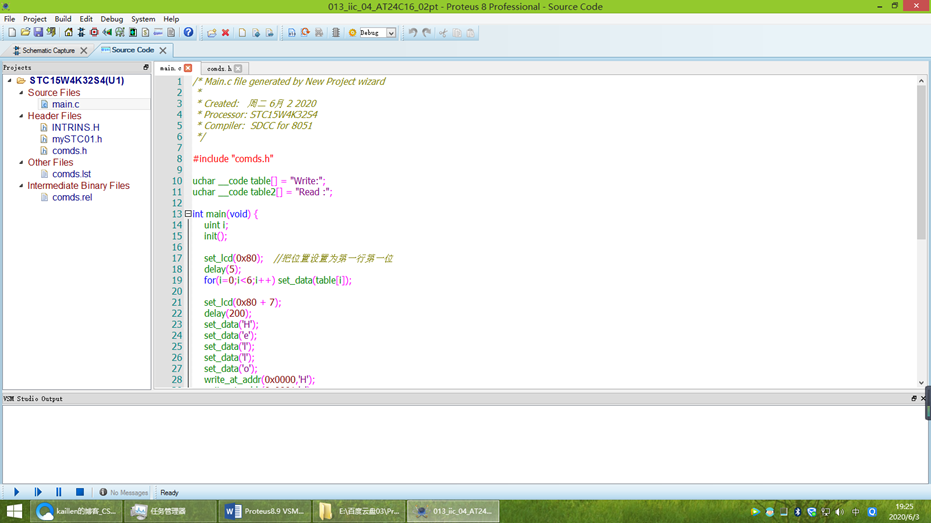Screen dimensions: 931x524
Task: Click the new source file icon
Action: pyautogui.click(x=242, y=33)
